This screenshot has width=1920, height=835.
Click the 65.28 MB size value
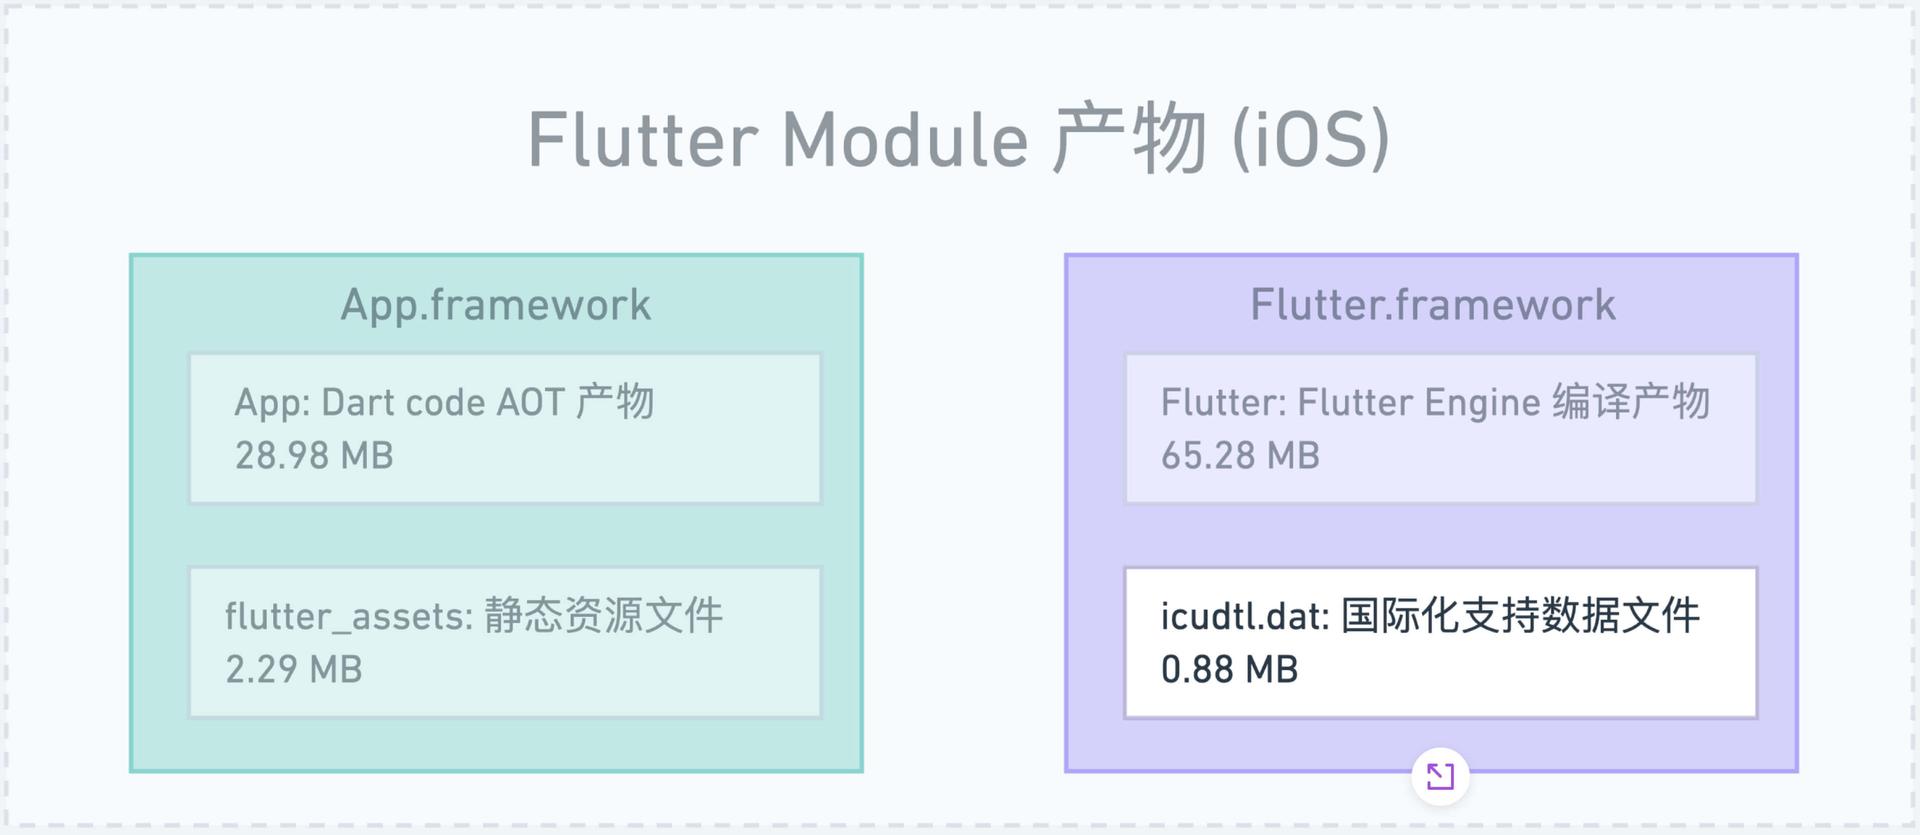pos(1240,456)
